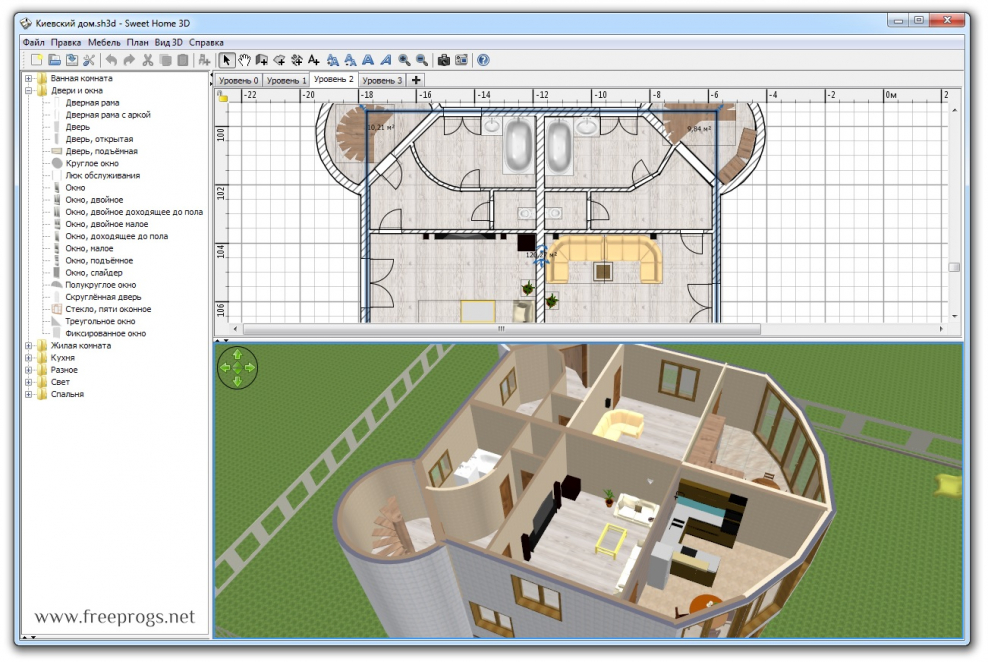Undo the last action with the arrow icon

[111, 60]
